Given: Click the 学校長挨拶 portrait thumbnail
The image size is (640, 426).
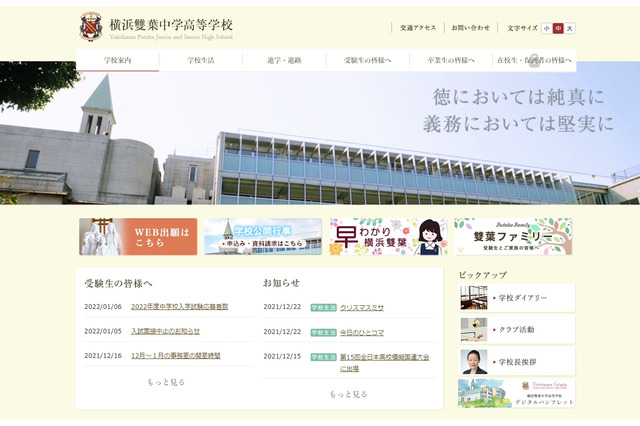Looking at the screenshot, I should click(474, 362).
